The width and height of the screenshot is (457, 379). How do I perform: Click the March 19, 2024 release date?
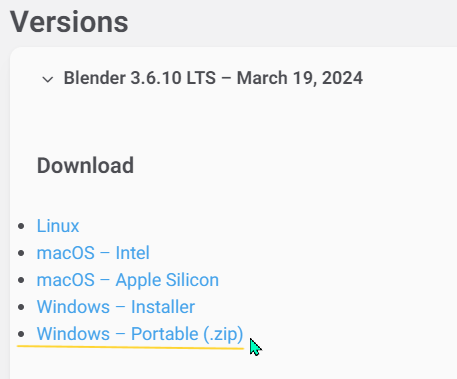pyautogui.click(x=300, y=78)
